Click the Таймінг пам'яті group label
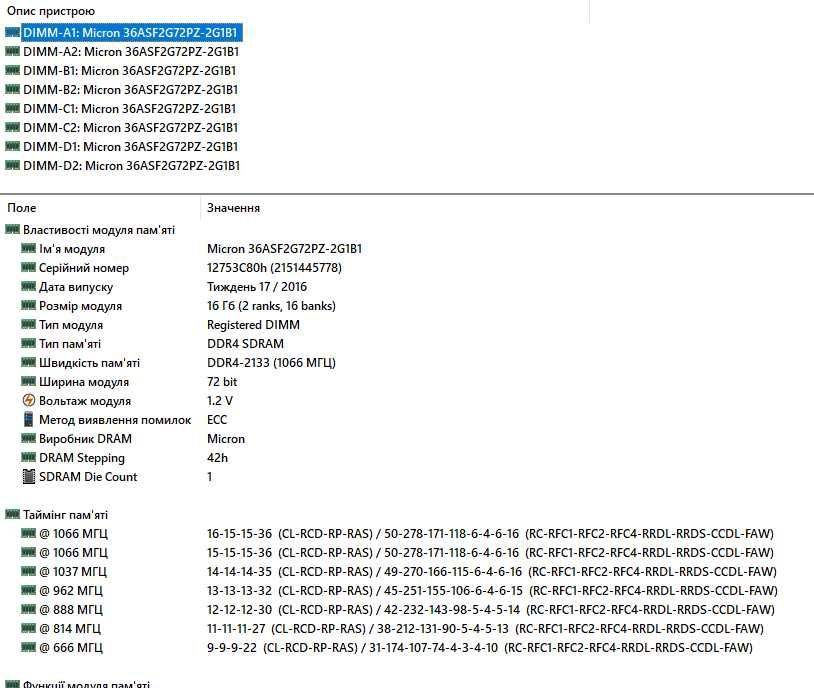Image resolution: width=814 pixels, height=688 pixels. point(65,515)
